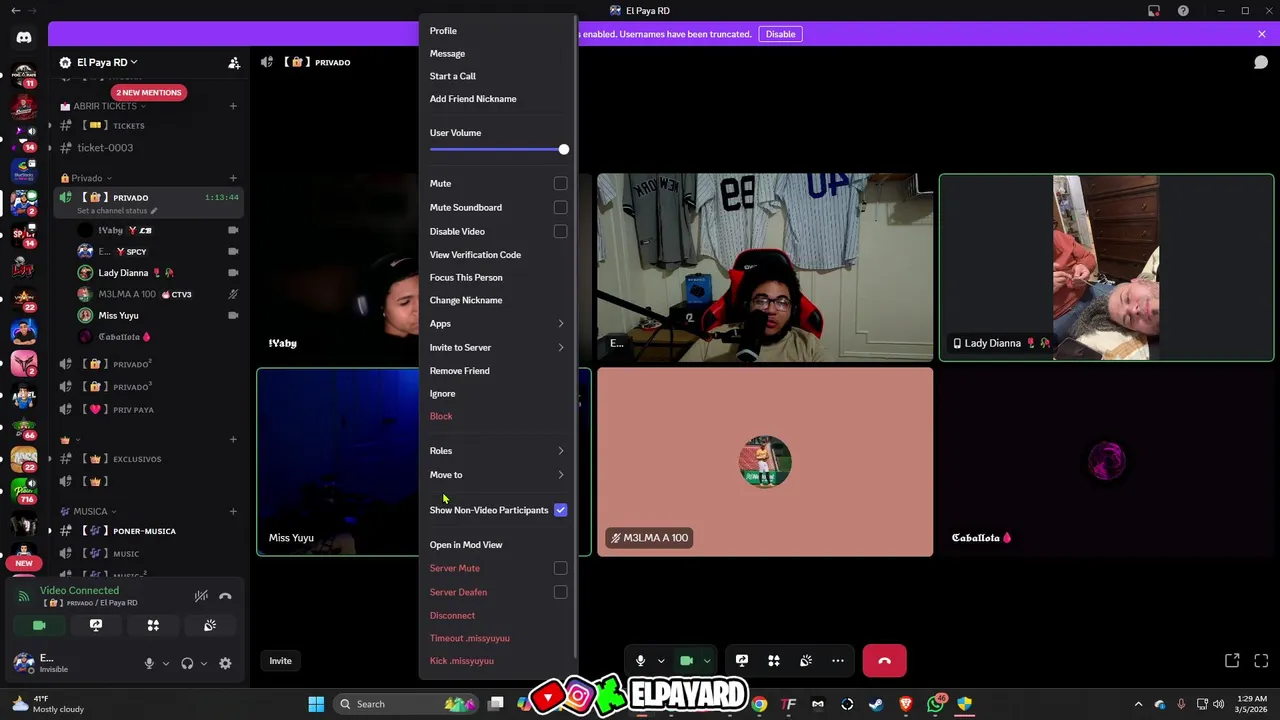Uncheck Show Non-Video Participants
The height and width of the screenshot is (720, 1280).
tap(560, 510)
